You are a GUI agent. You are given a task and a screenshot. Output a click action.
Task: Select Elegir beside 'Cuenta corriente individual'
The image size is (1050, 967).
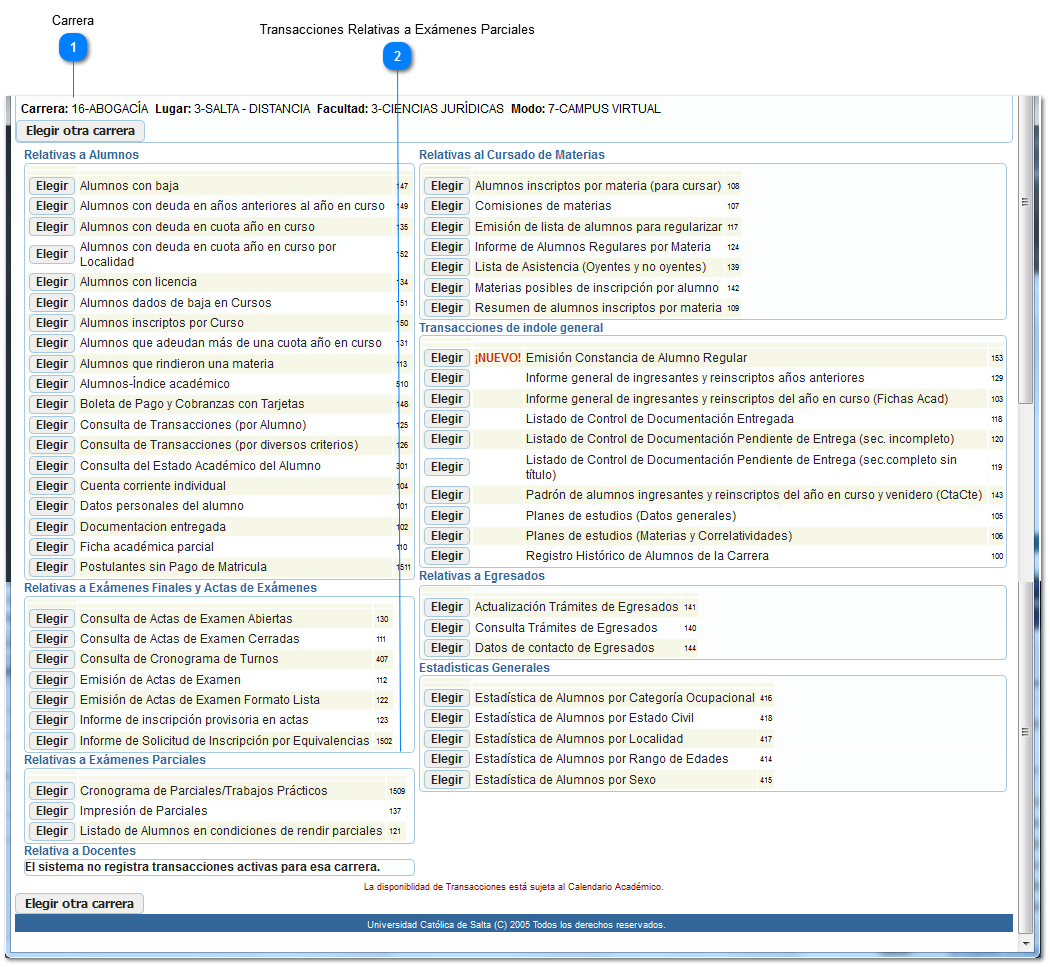(52, 486)
